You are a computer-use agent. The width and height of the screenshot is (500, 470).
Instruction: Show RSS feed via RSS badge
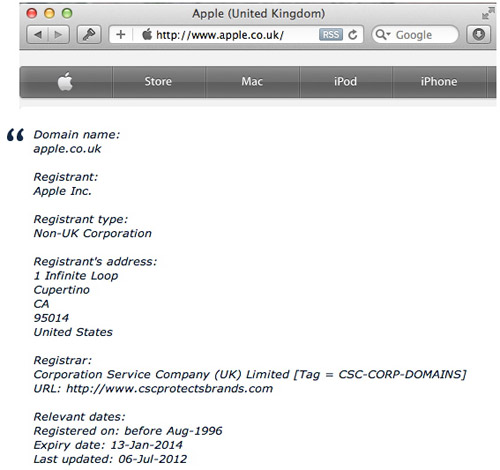point(330,35)
